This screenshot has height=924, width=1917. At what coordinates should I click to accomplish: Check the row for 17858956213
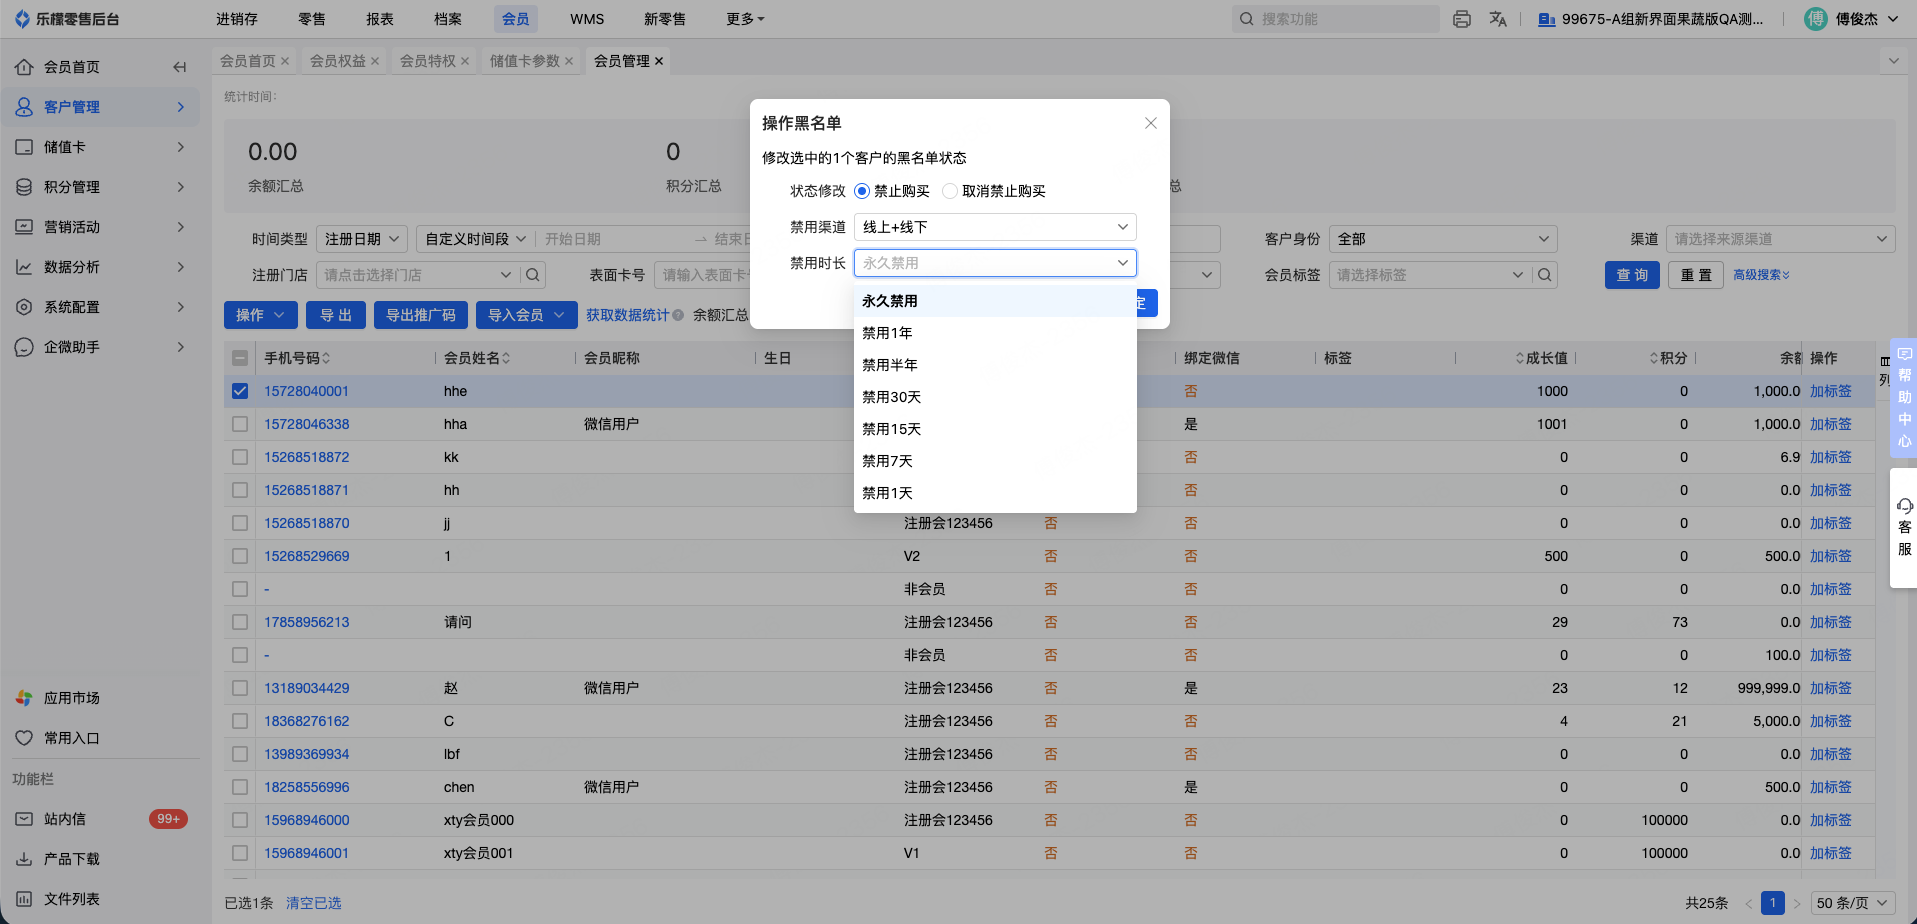pyautogui.click(x=240, y=622)
